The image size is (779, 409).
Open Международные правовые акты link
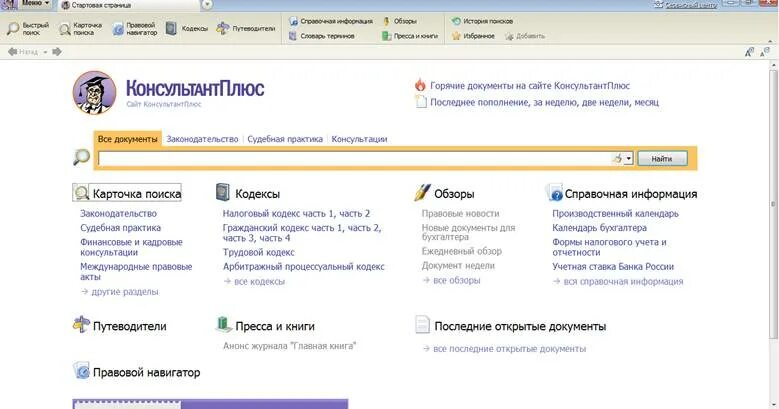coord(136,271)
